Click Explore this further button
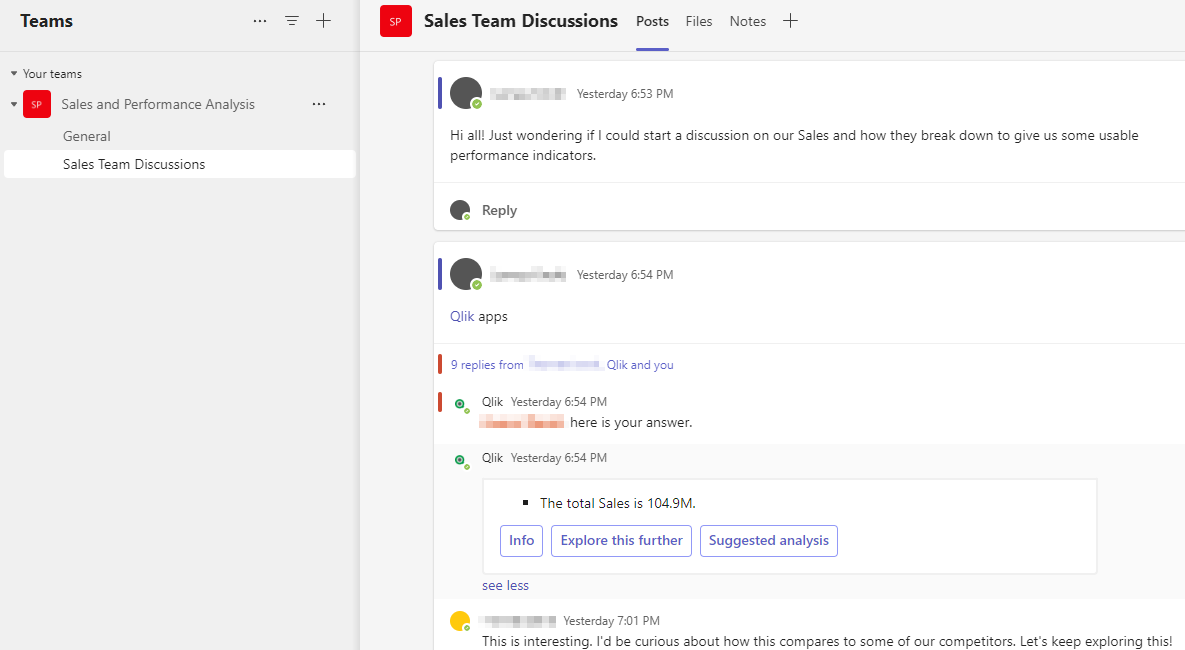The width and height of the screenshot is (1185, 650). [x=621, y=540]
